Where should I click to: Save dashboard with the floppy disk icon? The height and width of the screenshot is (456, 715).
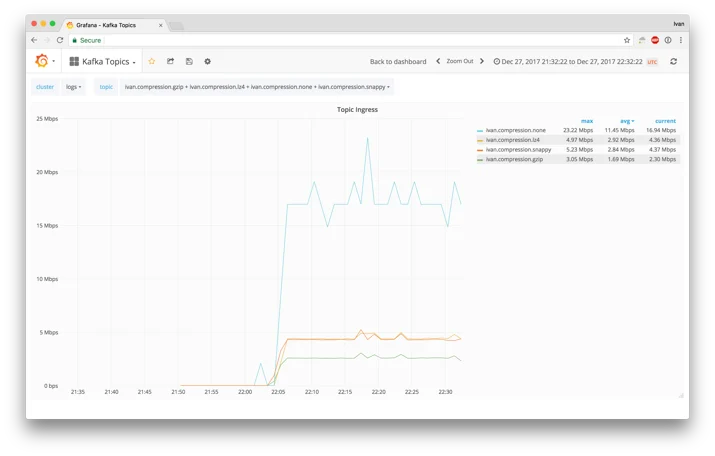(x=189, y=61)
